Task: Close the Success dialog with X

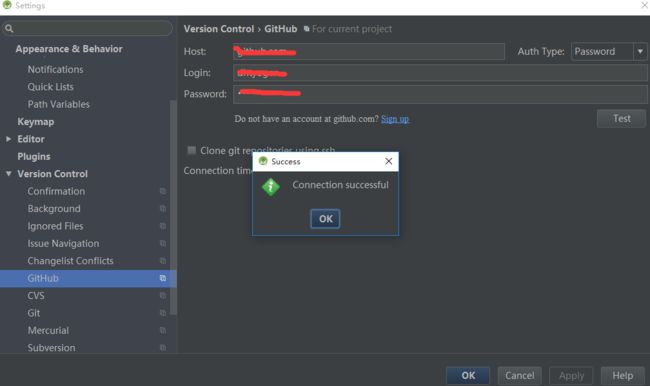Action: (x=388, y=161)
